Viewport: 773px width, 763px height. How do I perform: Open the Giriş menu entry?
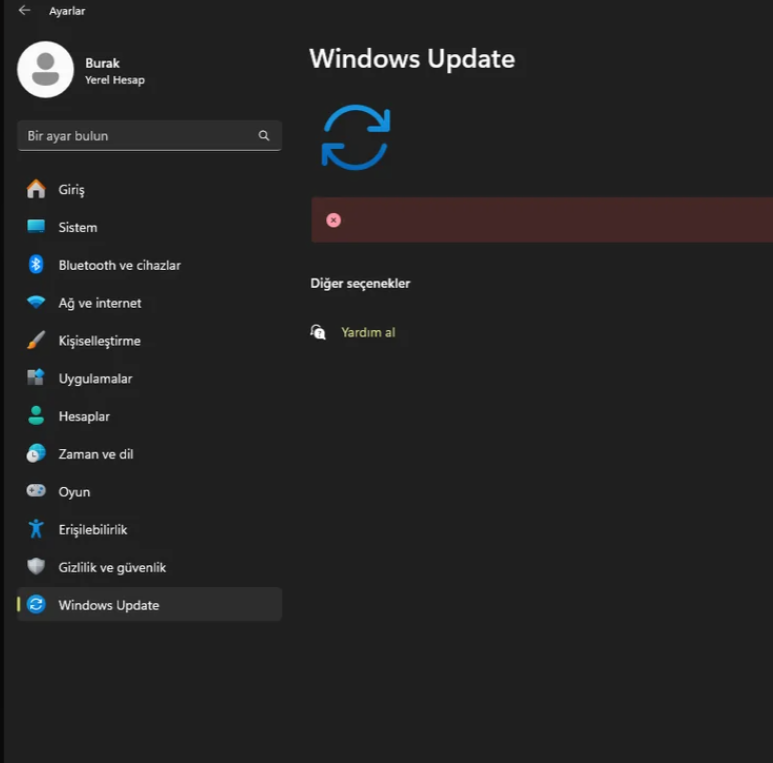tap(71, 190)
